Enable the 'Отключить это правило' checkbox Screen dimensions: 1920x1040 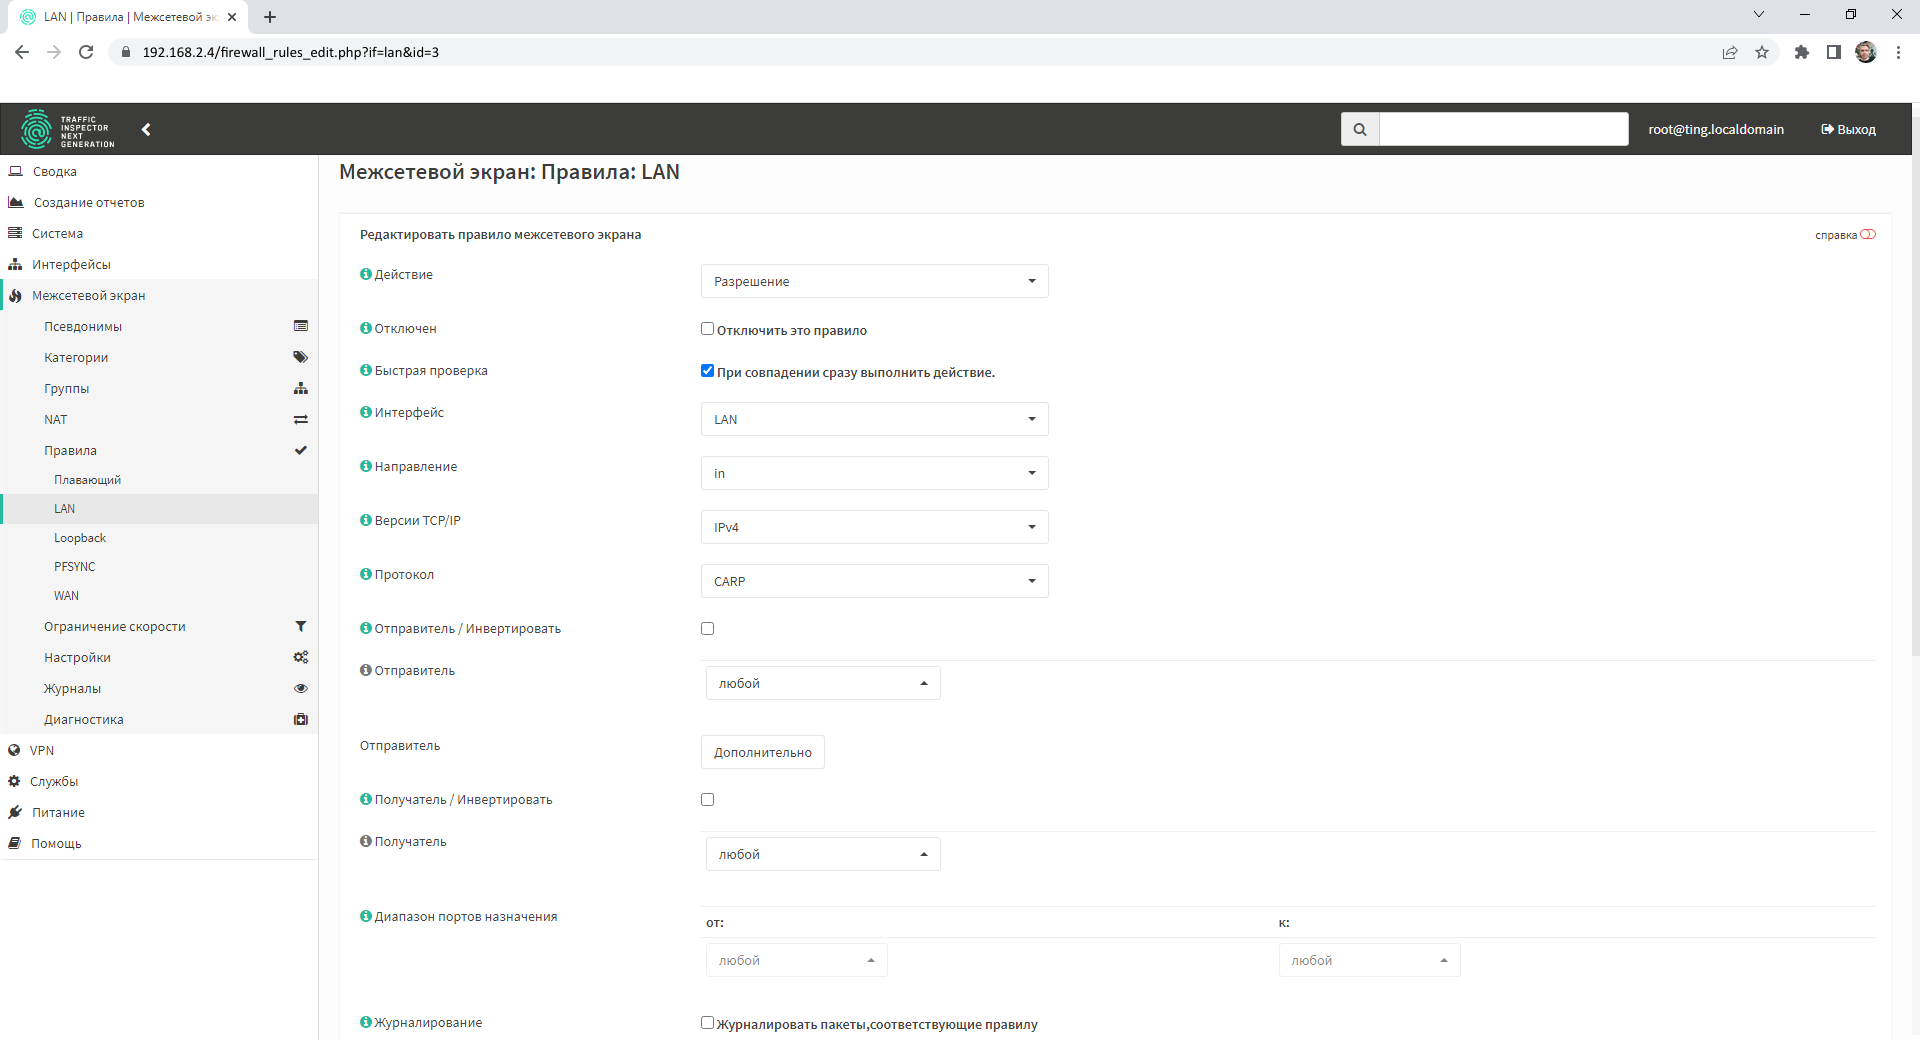(708, 329)
